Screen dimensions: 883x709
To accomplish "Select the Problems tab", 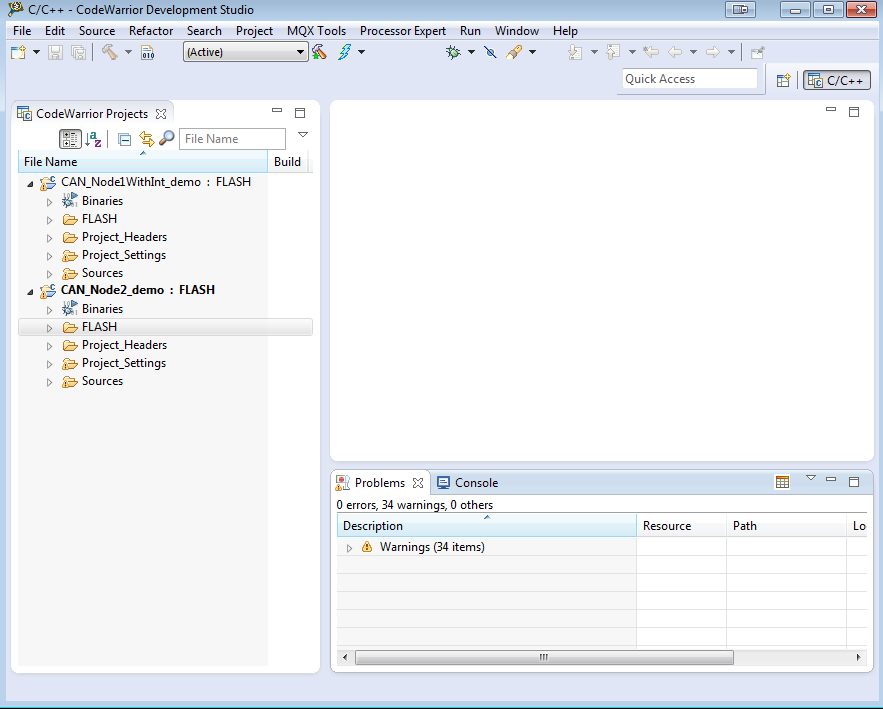I will click(x=380, y=483).
